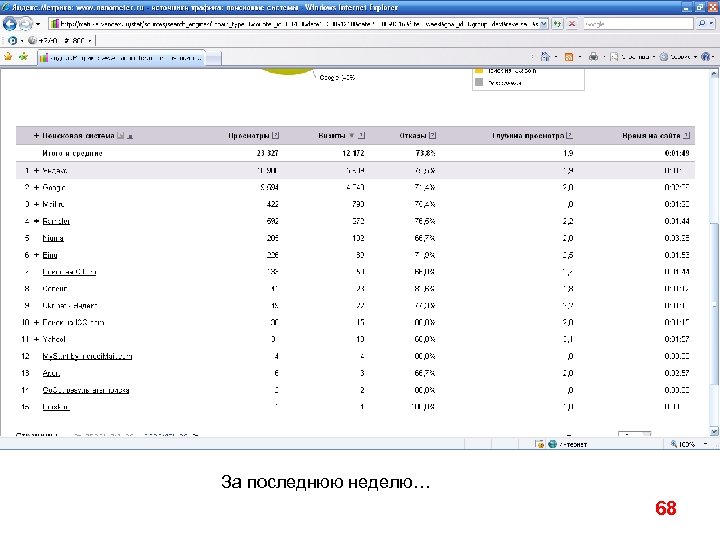Open the MyStart by IncrediMail.com link
720x540 pixels.
(x=87, y=356)
